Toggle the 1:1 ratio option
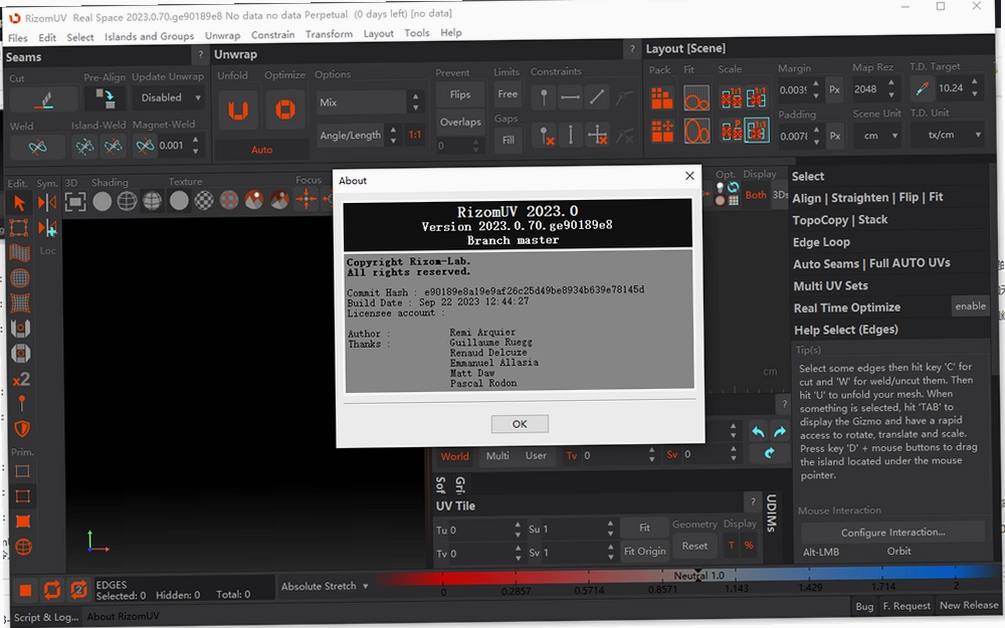Screen dimensions: 1005x628 point(415,135)
